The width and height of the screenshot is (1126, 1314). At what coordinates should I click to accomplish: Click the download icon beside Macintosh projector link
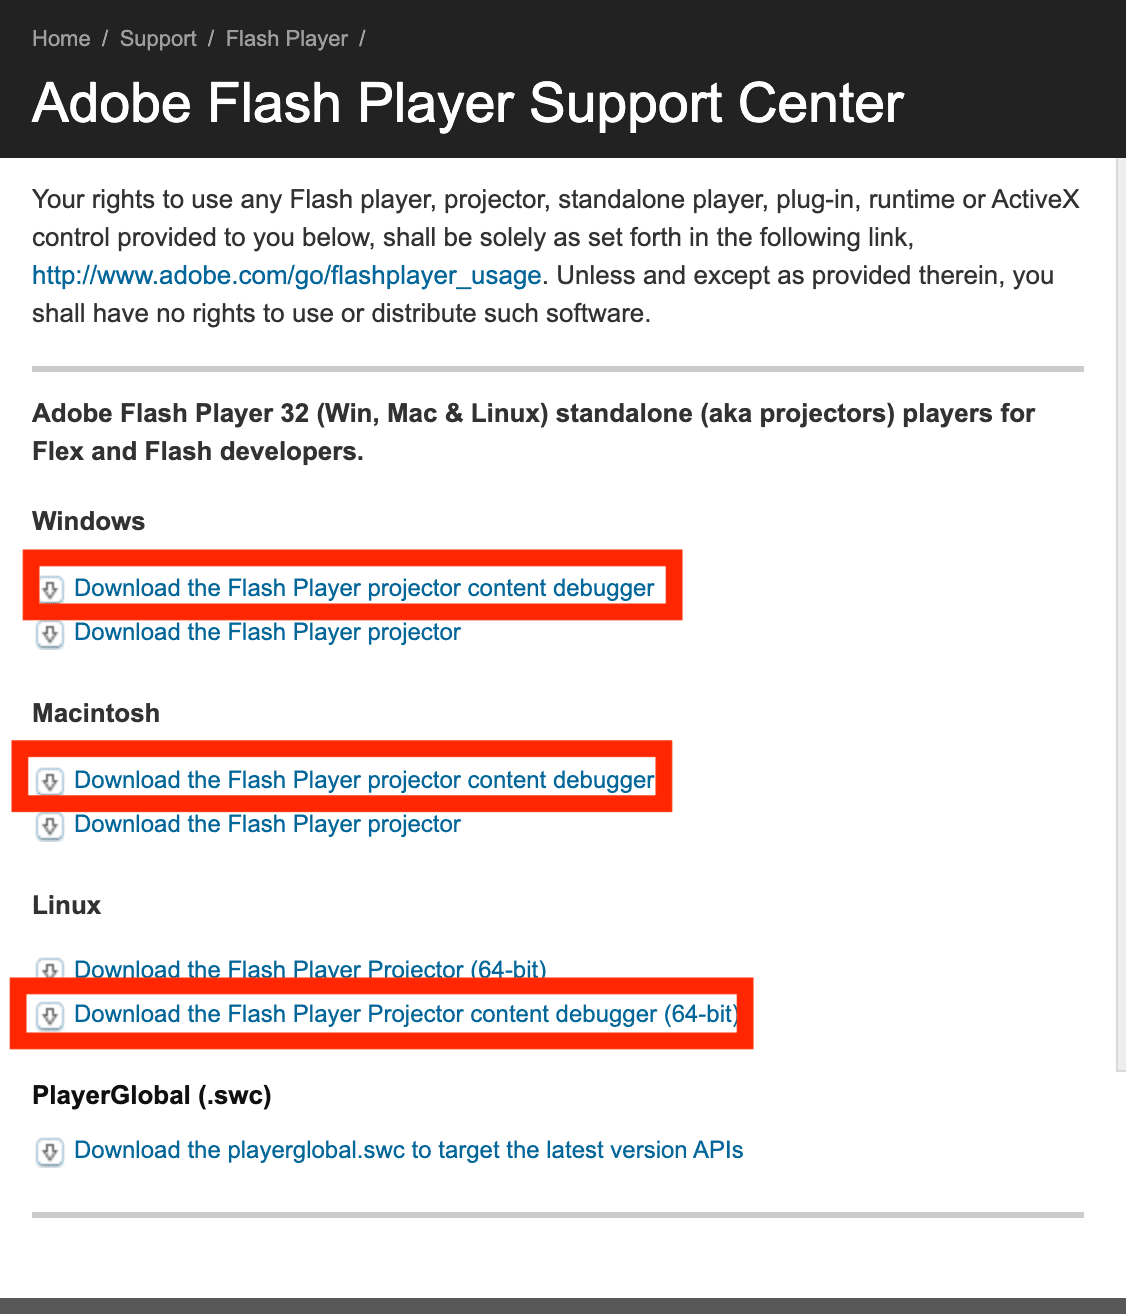50,826
